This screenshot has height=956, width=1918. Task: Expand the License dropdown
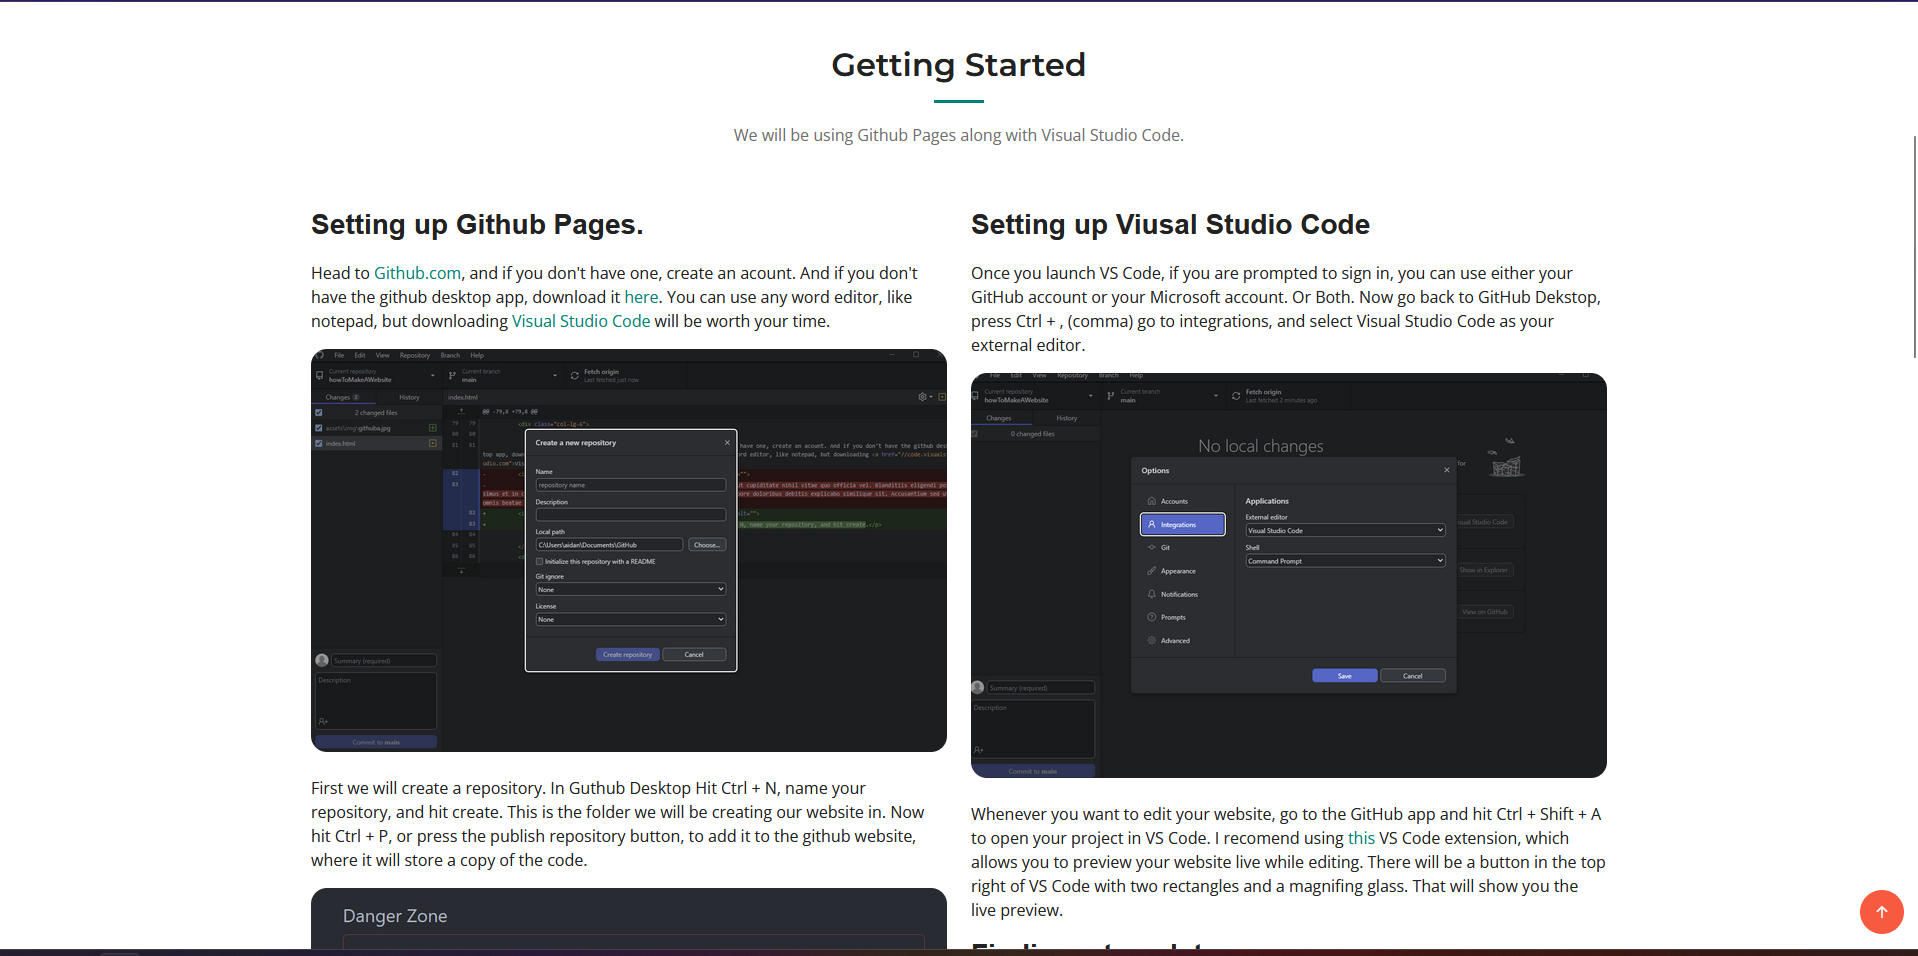630,620
